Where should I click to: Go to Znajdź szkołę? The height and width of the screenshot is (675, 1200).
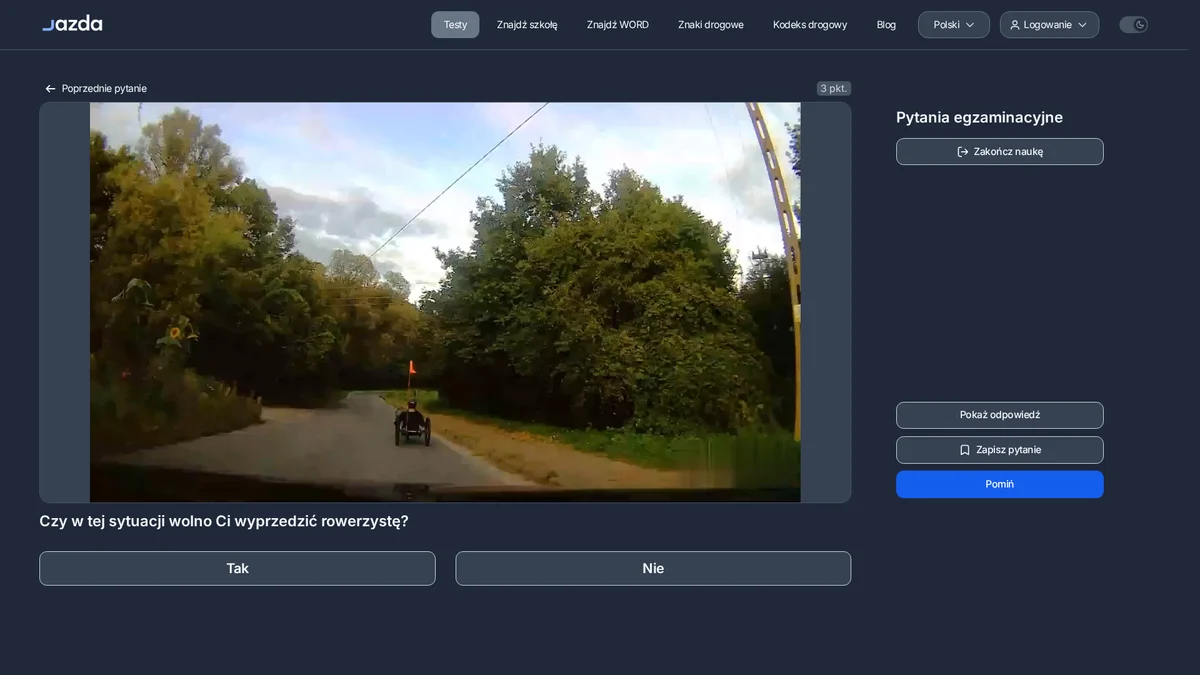(527, 25)
